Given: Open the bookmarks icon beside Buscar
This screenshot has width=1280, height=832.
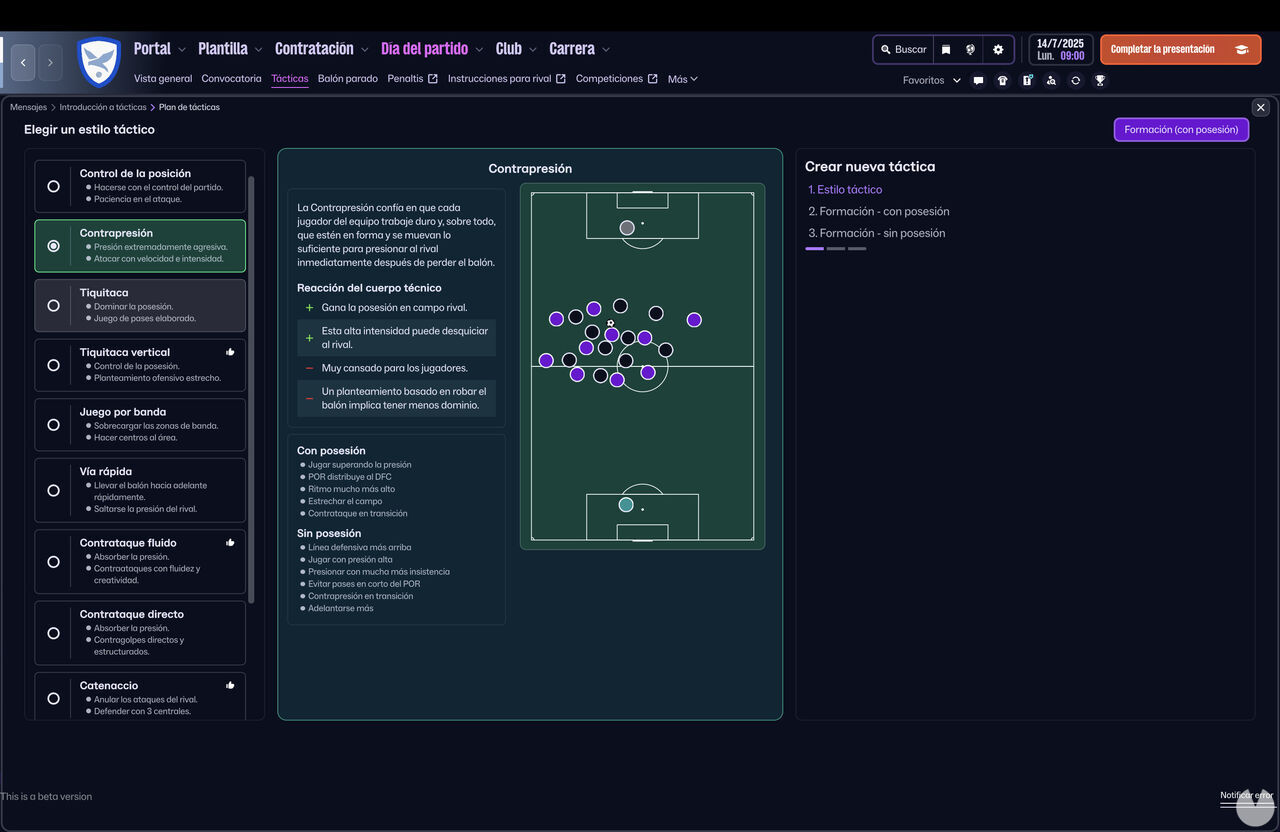Looking at the screenshot, I should (946, 49).
